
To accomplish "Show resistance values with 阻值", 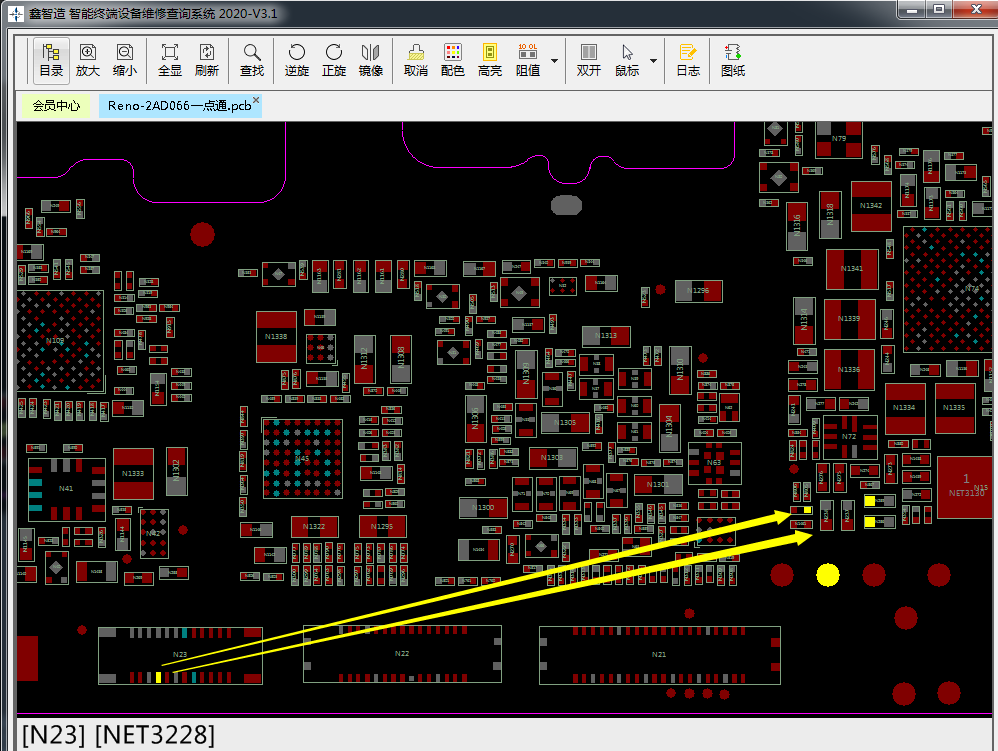I will click(528, 60).
